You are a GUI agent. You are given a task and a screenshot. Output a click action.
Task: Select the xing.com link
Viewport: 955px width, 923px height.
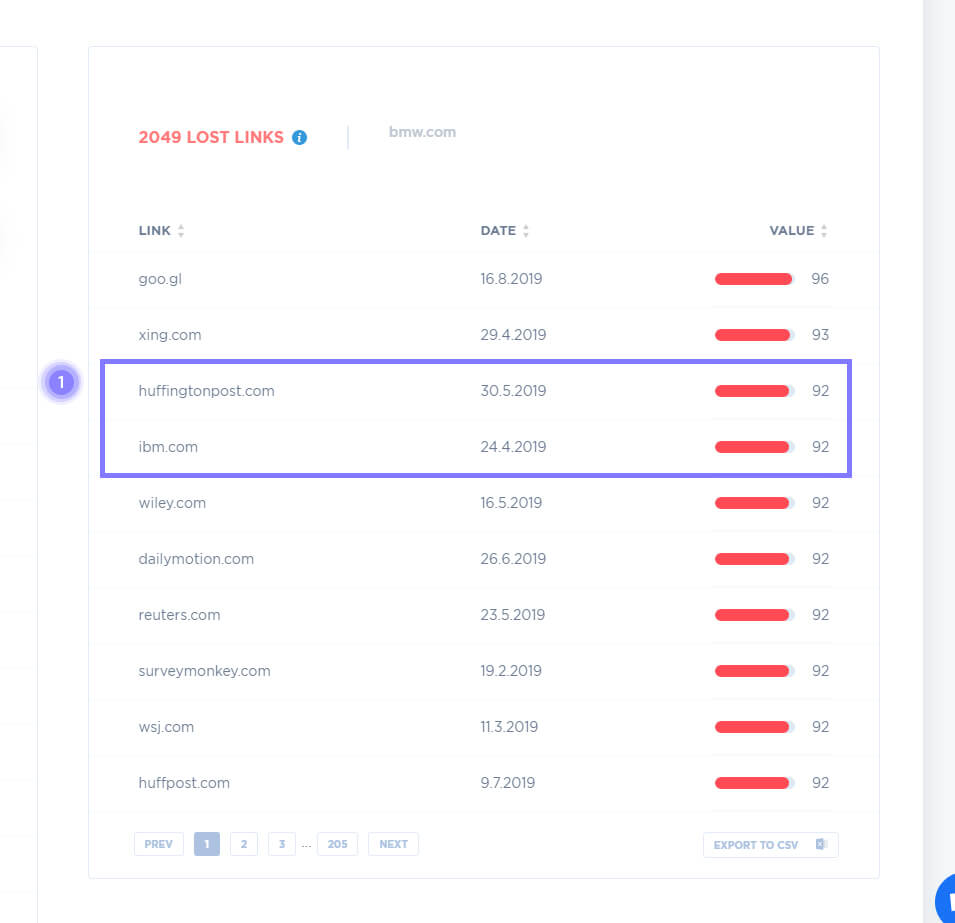pos(169,335)
